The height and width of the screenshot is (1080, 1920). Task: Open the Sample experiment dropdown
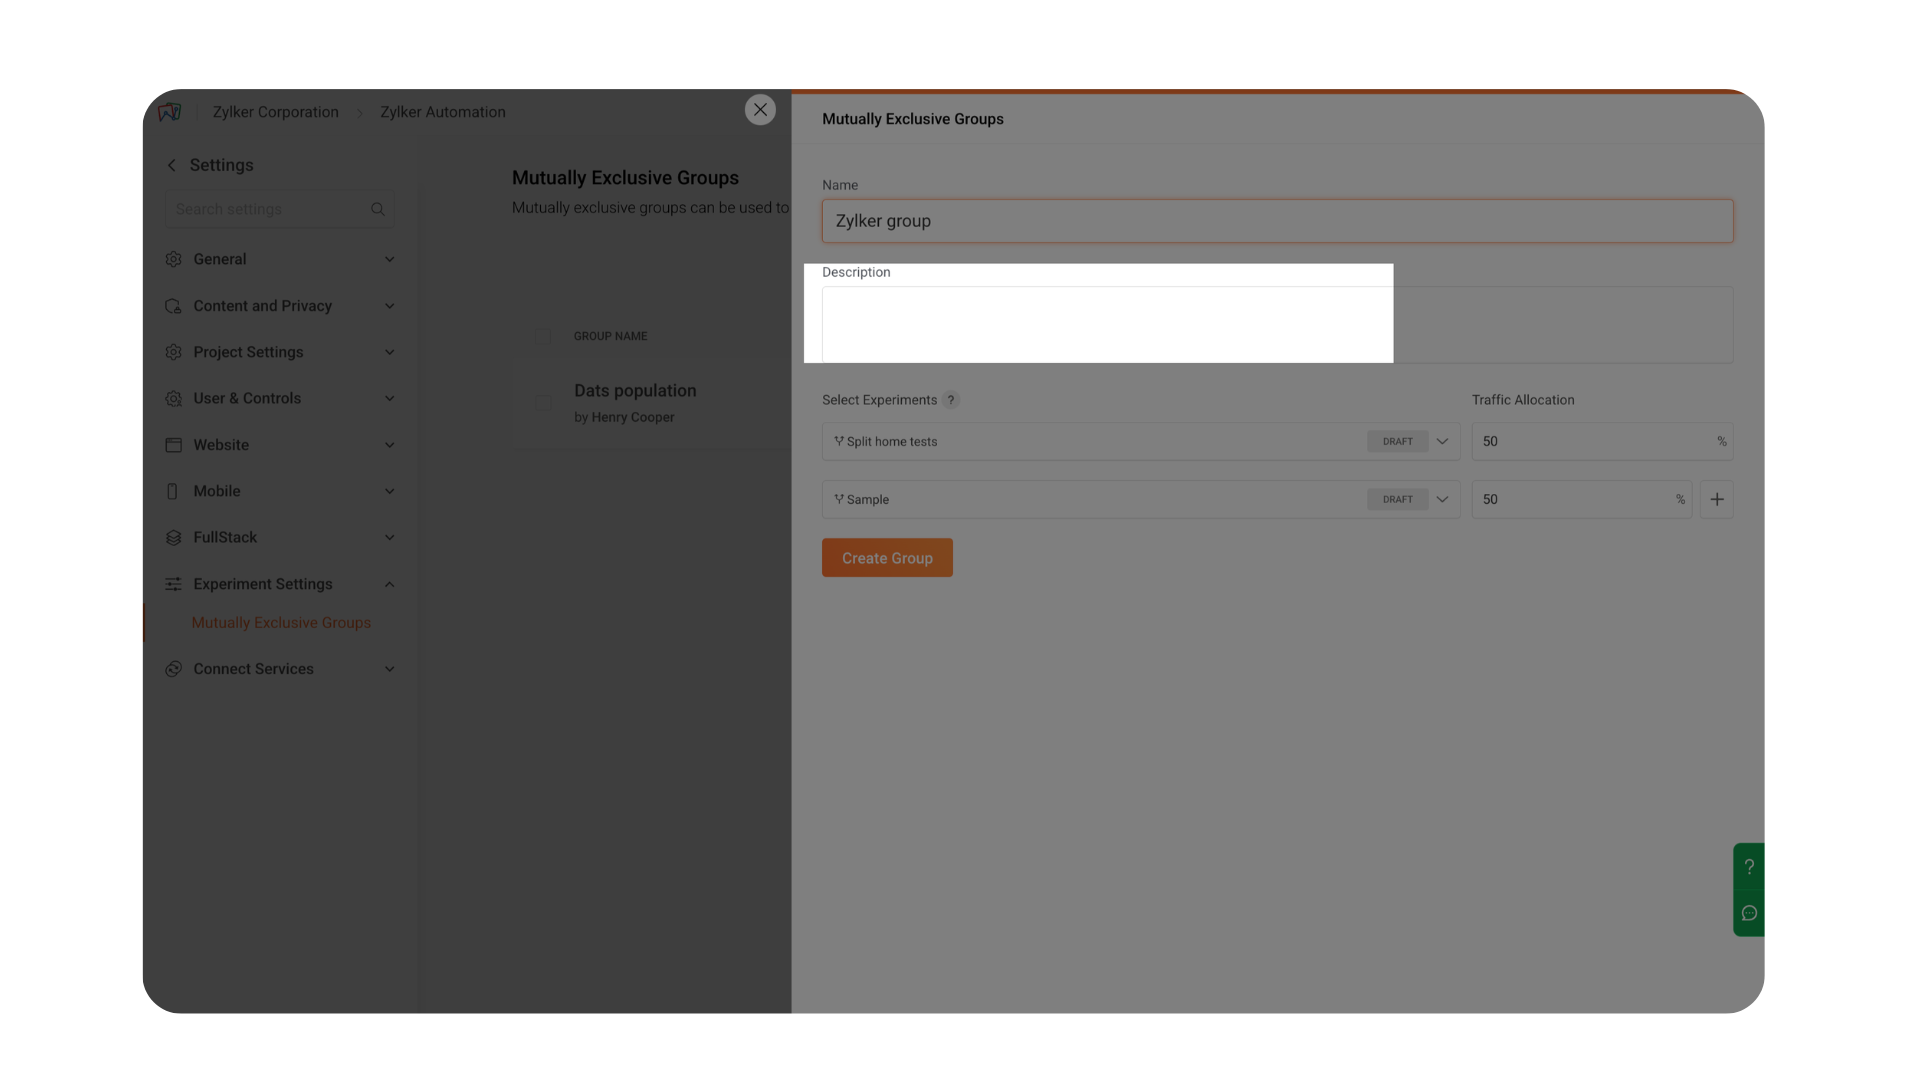click(1442, 499)
